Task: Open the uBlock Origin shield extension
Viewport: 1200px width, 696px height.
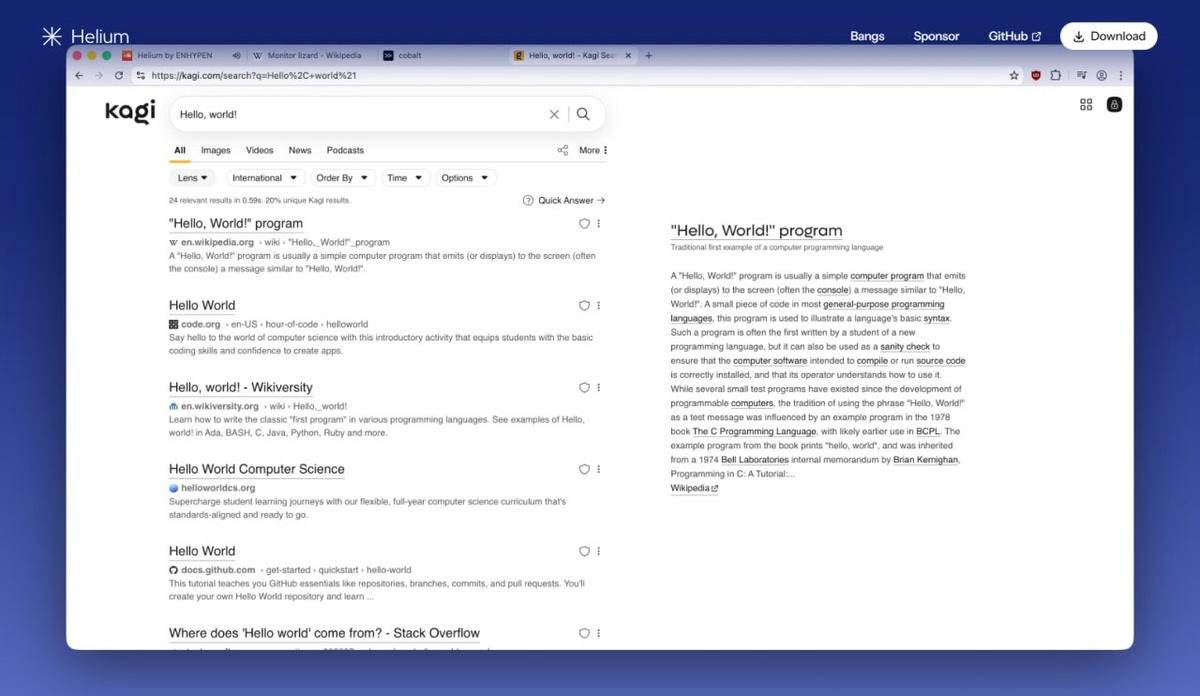Action: pos(1036,75)
